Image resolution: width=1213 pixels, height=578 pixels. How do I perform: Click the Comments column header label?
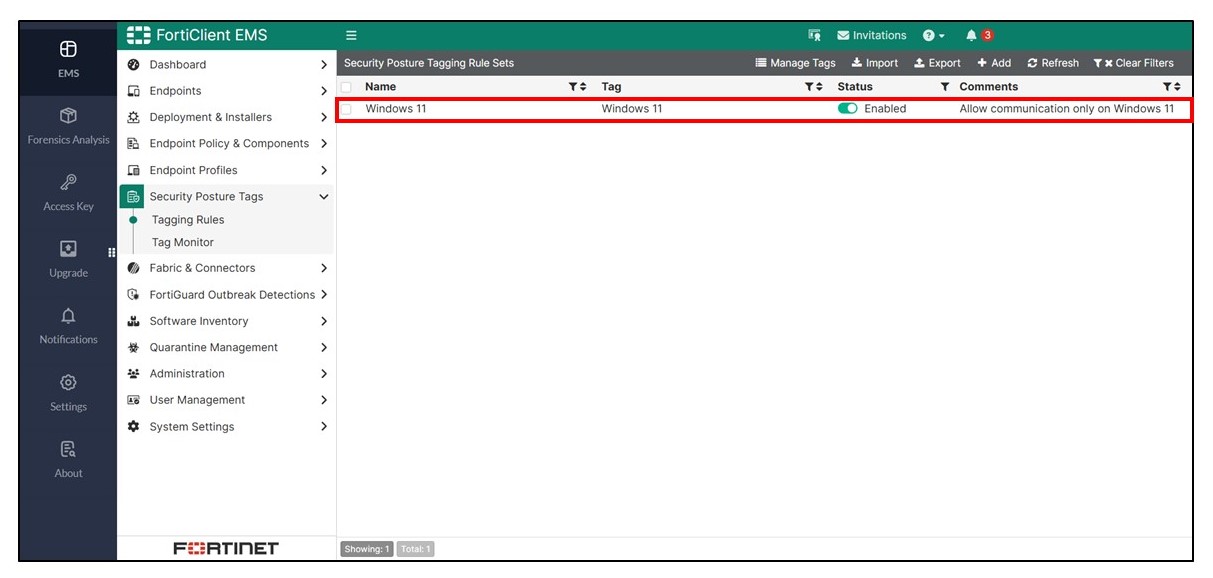coord(989,87)
